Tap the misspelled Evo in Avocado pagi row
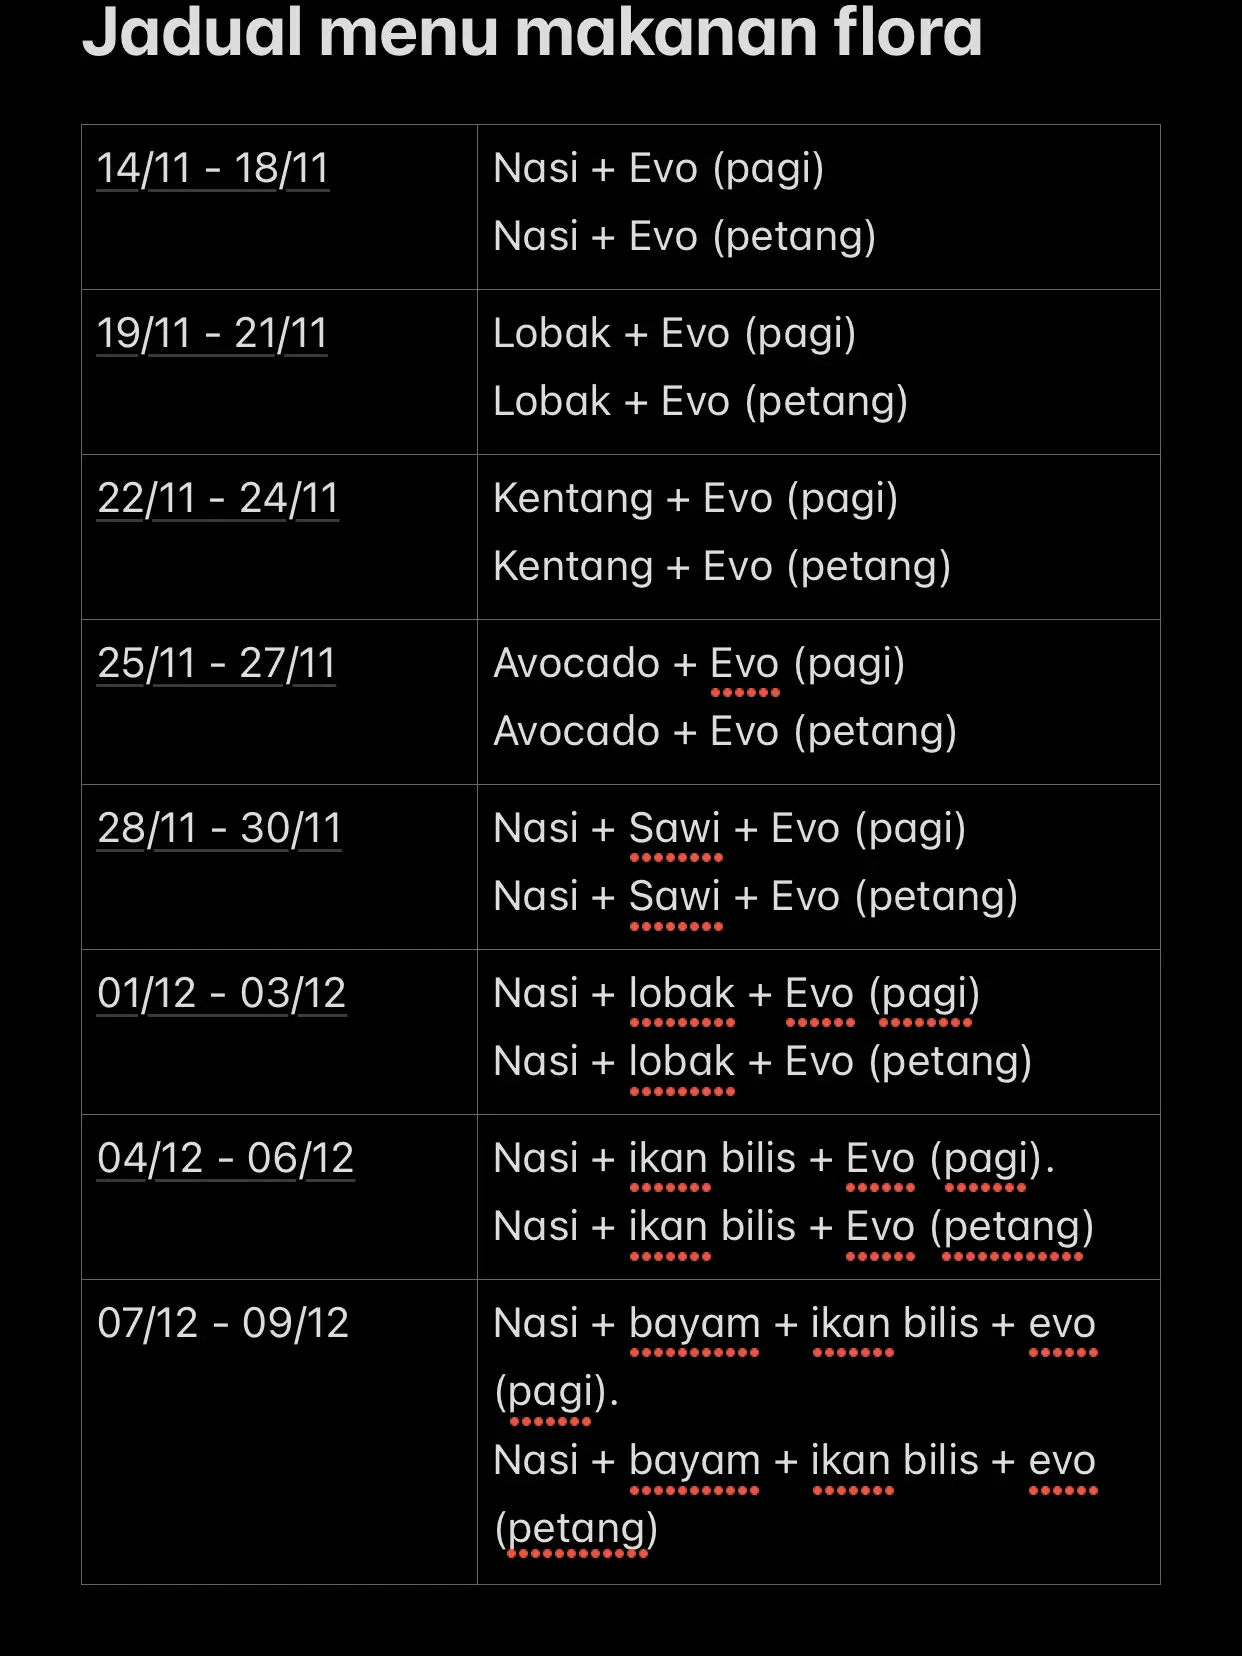Screen dimensions: 1242x1656 pos(744,664)
